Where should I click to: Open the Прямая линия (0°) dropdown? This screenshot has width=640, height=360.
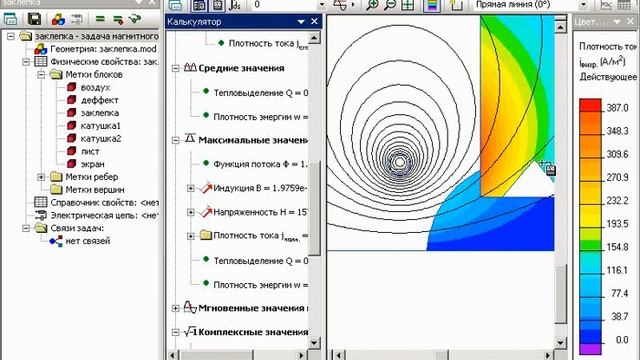pos(583,5)
